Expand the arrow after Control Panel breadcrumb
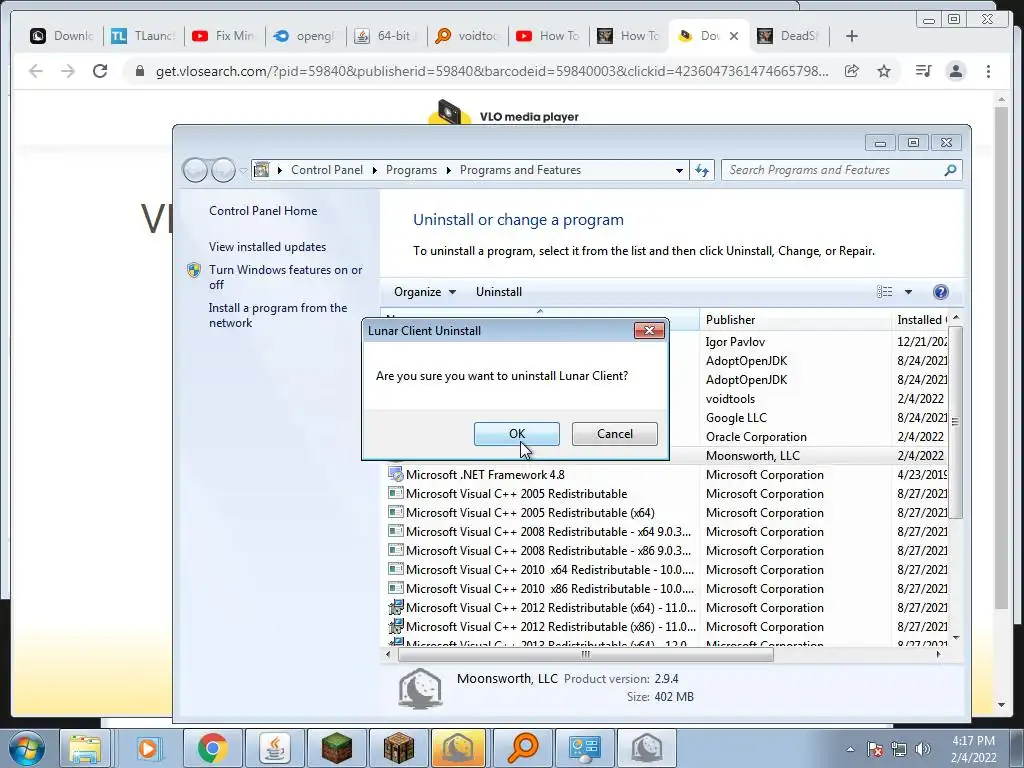Image resolution: width=1024 pixels, height=768 pixels. tap(375, 170)
